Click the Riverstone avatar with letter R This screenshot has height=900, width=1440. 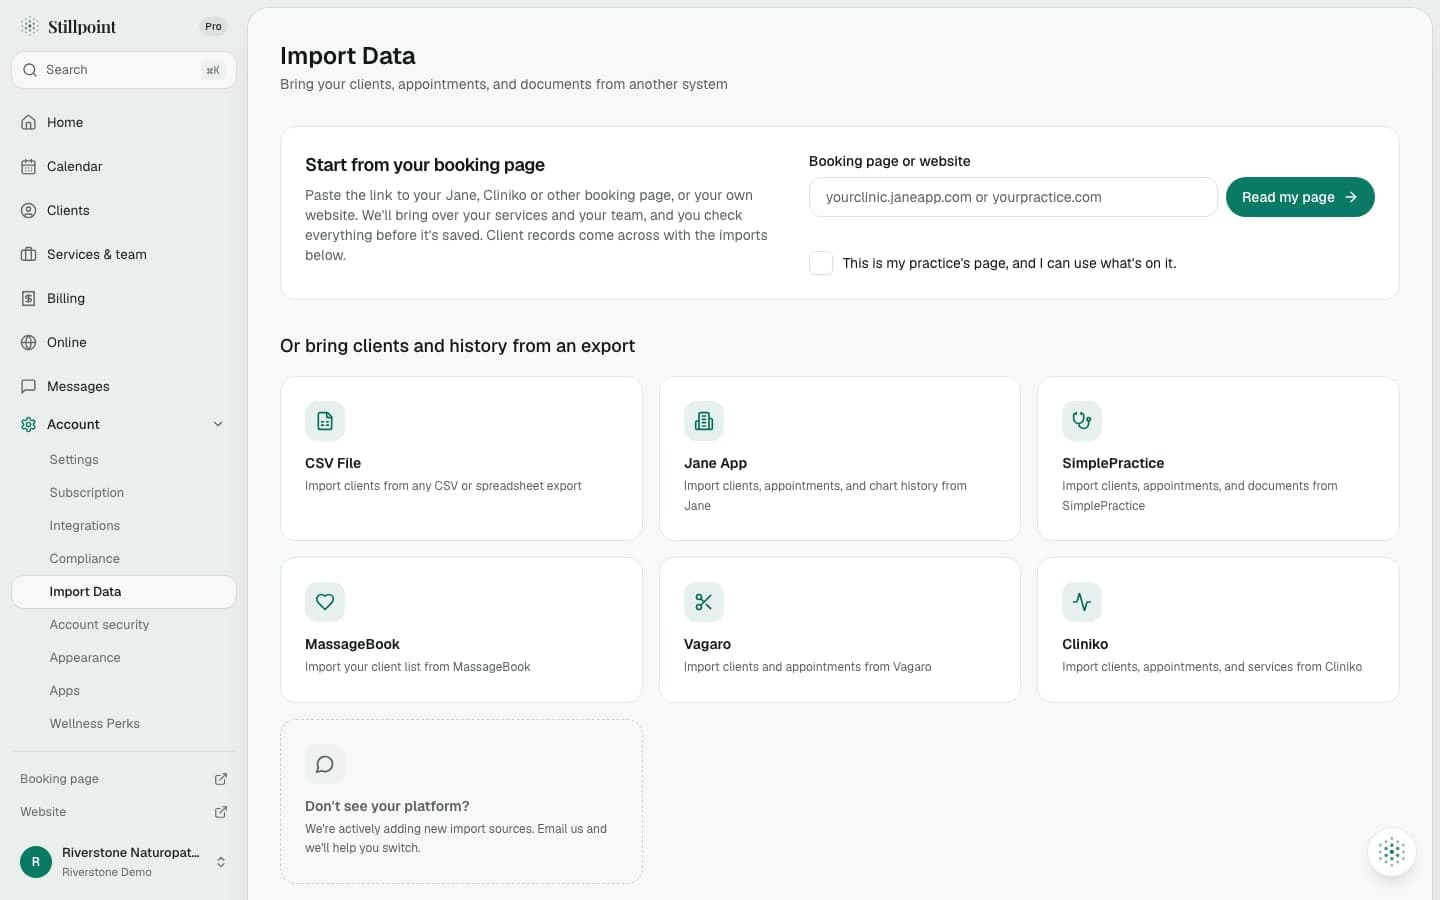click(36, 862)
